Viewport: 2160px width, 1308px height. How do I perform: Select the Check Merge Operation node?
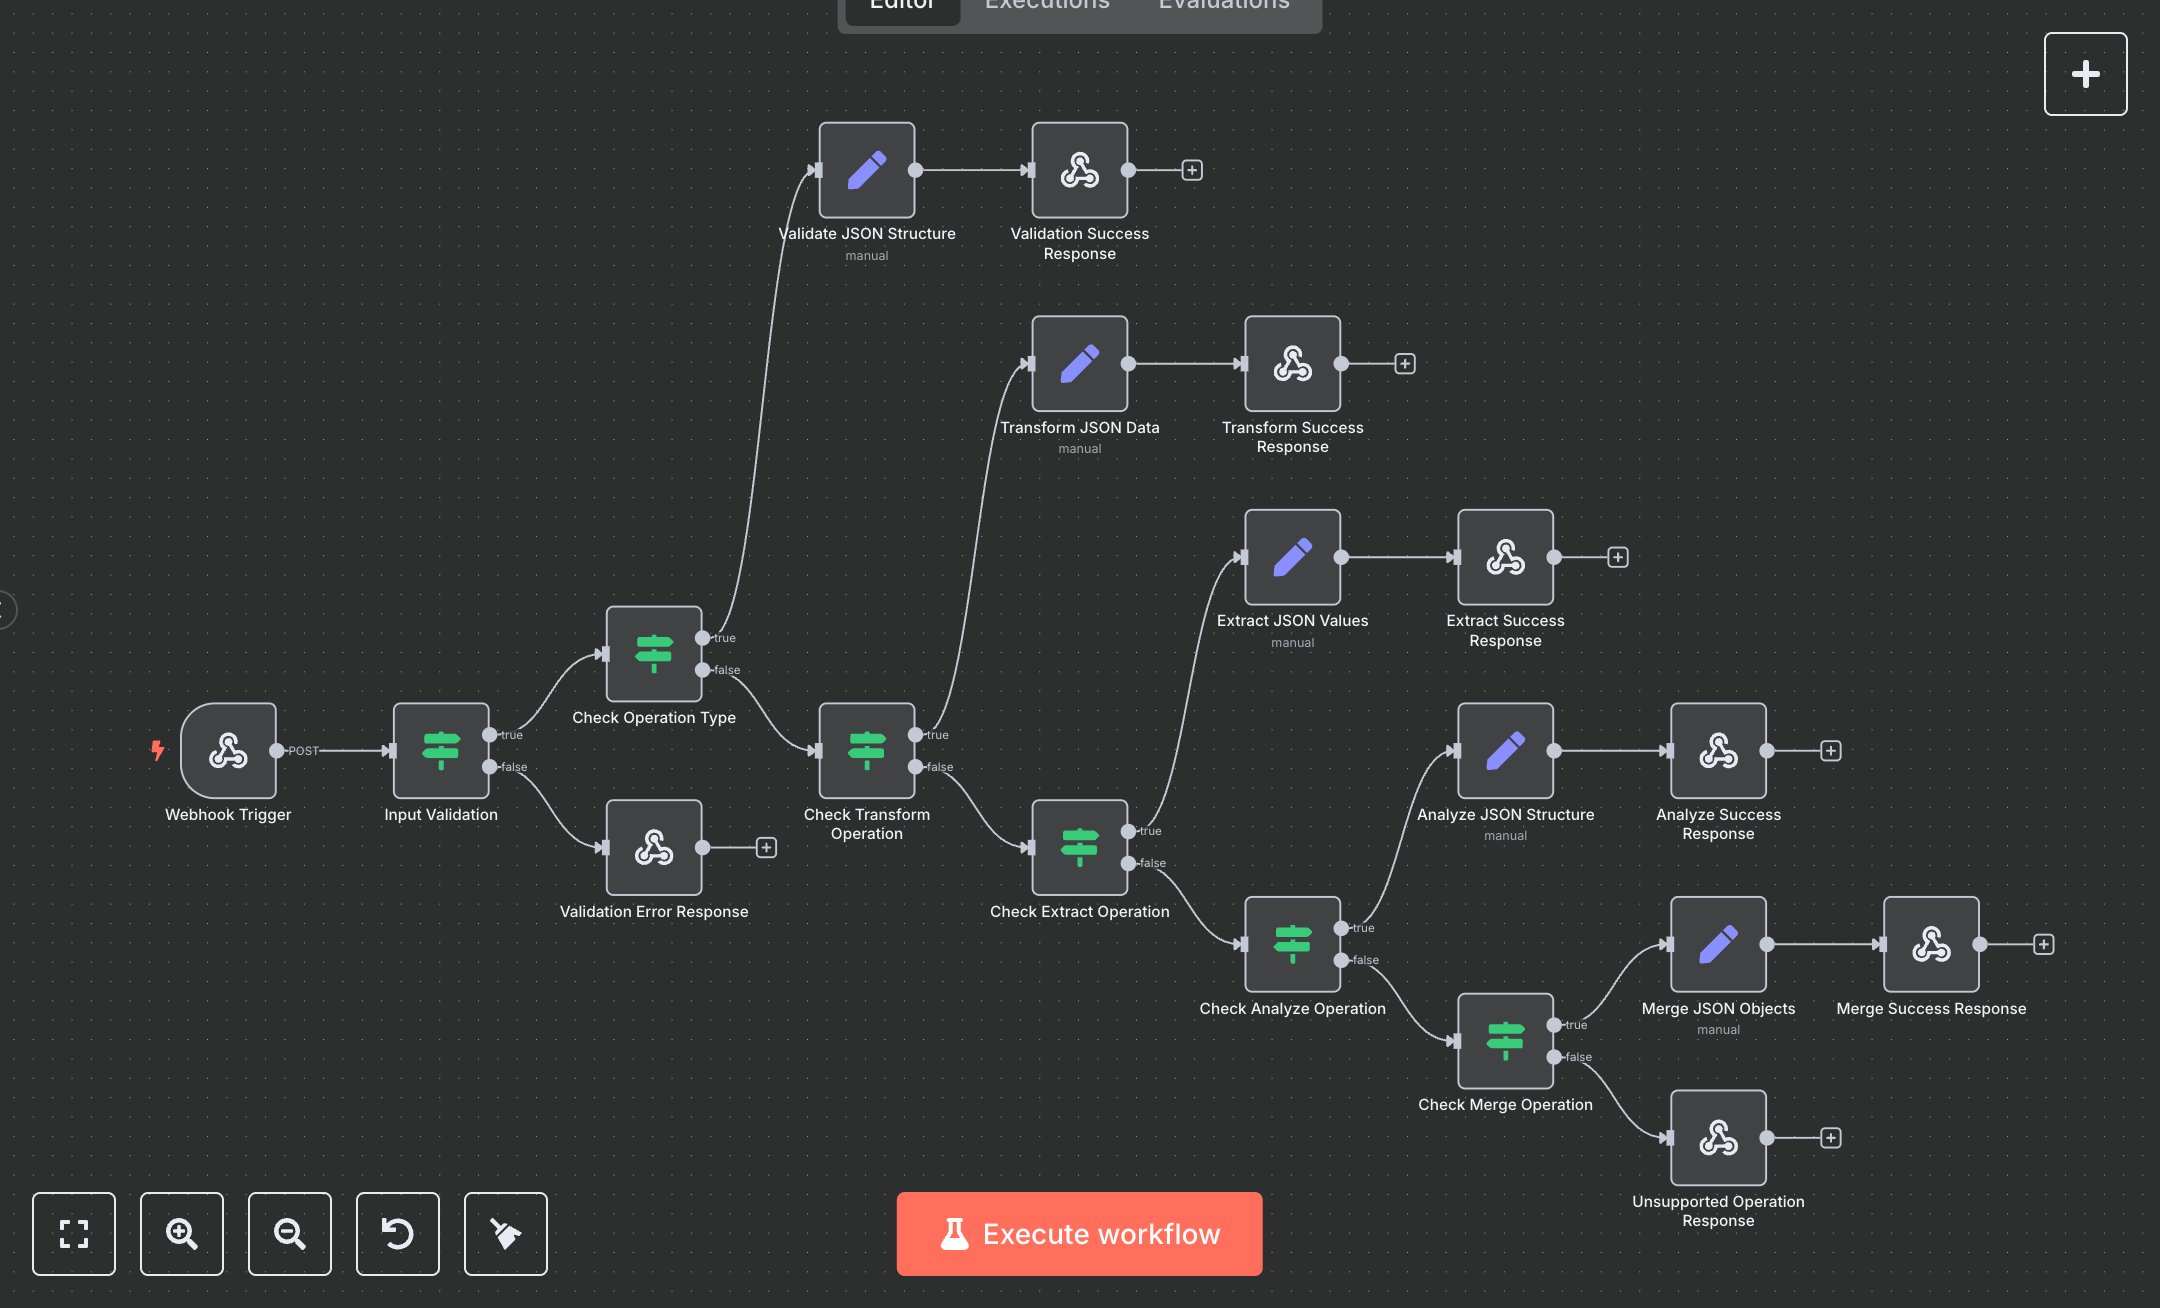point(1505,1040)
